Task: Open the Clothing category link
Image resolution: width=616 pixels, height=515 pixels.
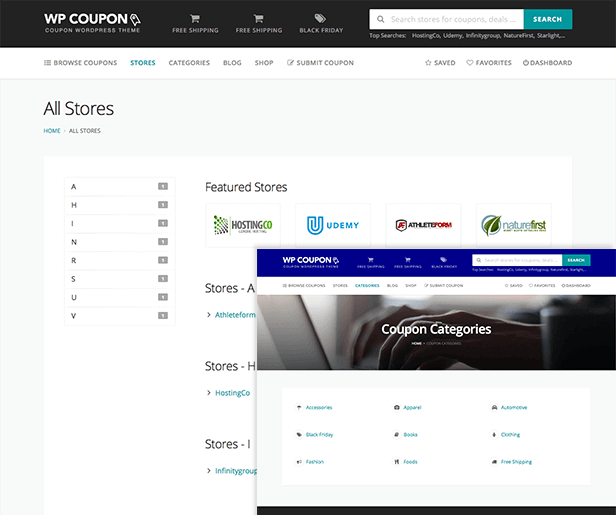Action: coord(510,435)
